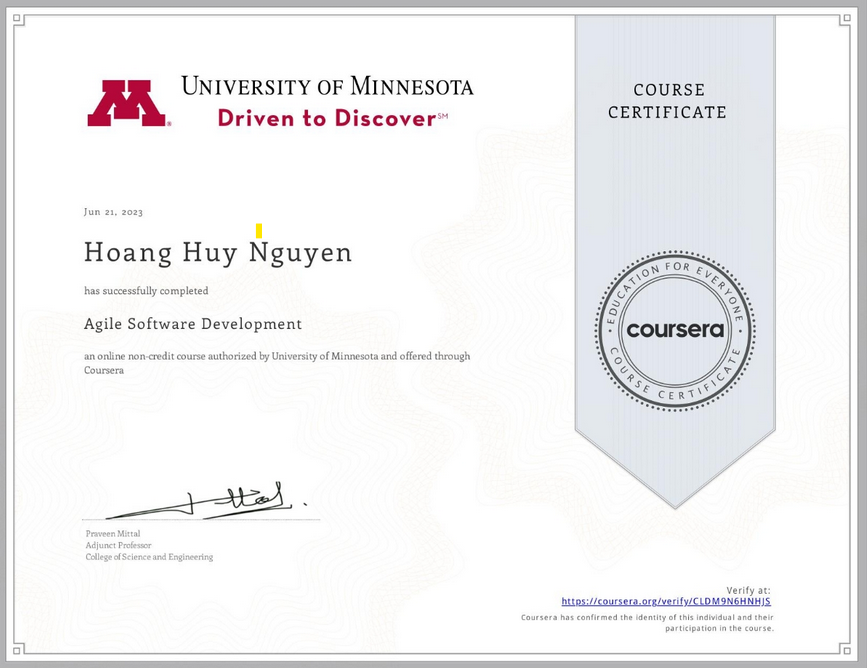
Task: Open the Coursera verification link
Action: tap(666, 602)
